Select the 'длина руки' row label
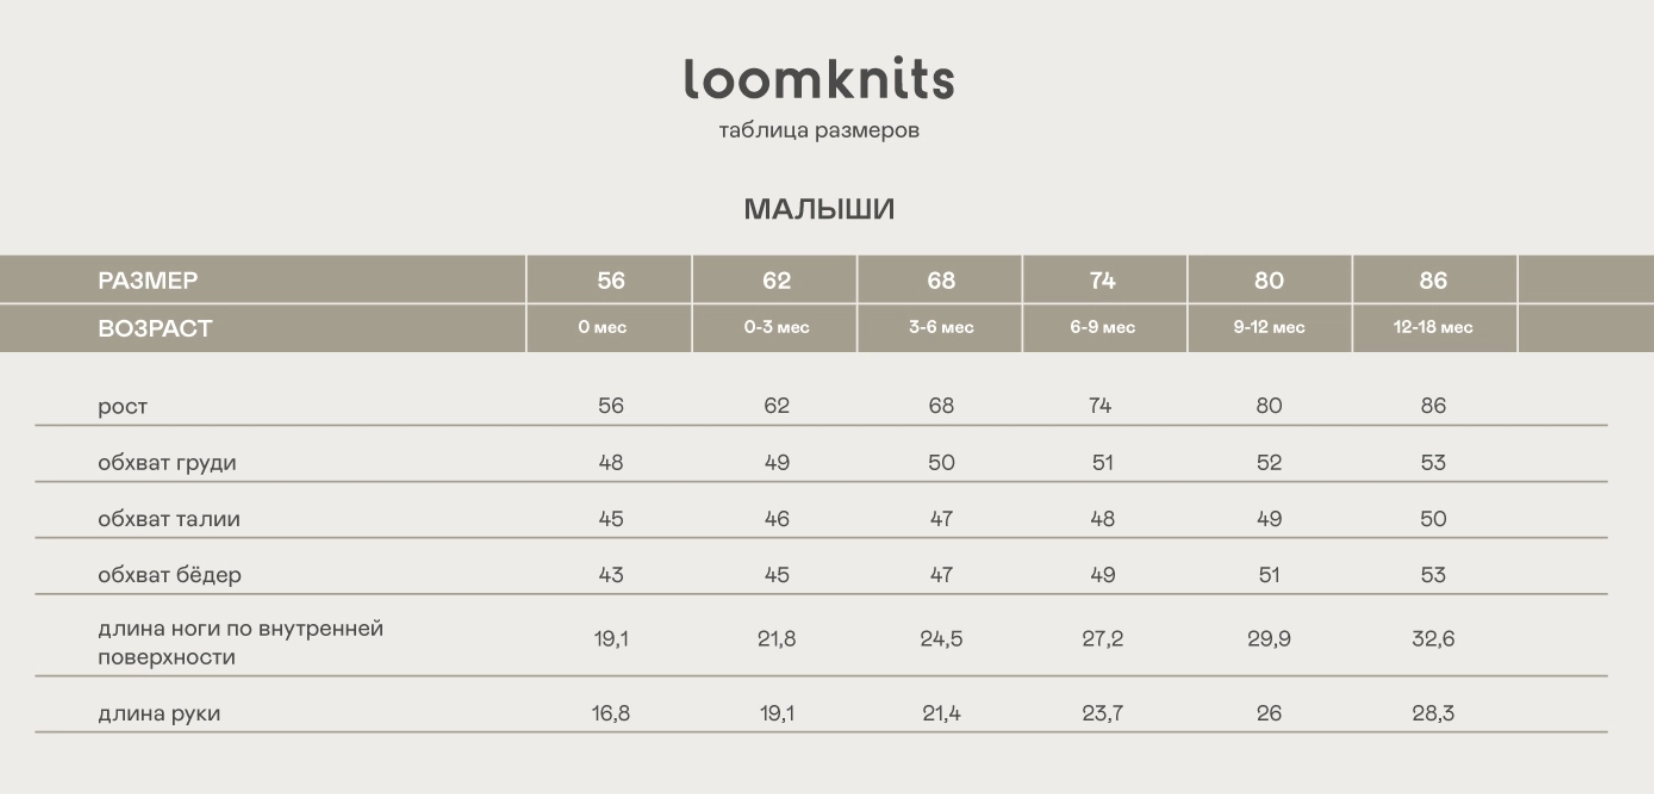The height and width of the screenshot is (794, 1654). [x=159, y=713]
